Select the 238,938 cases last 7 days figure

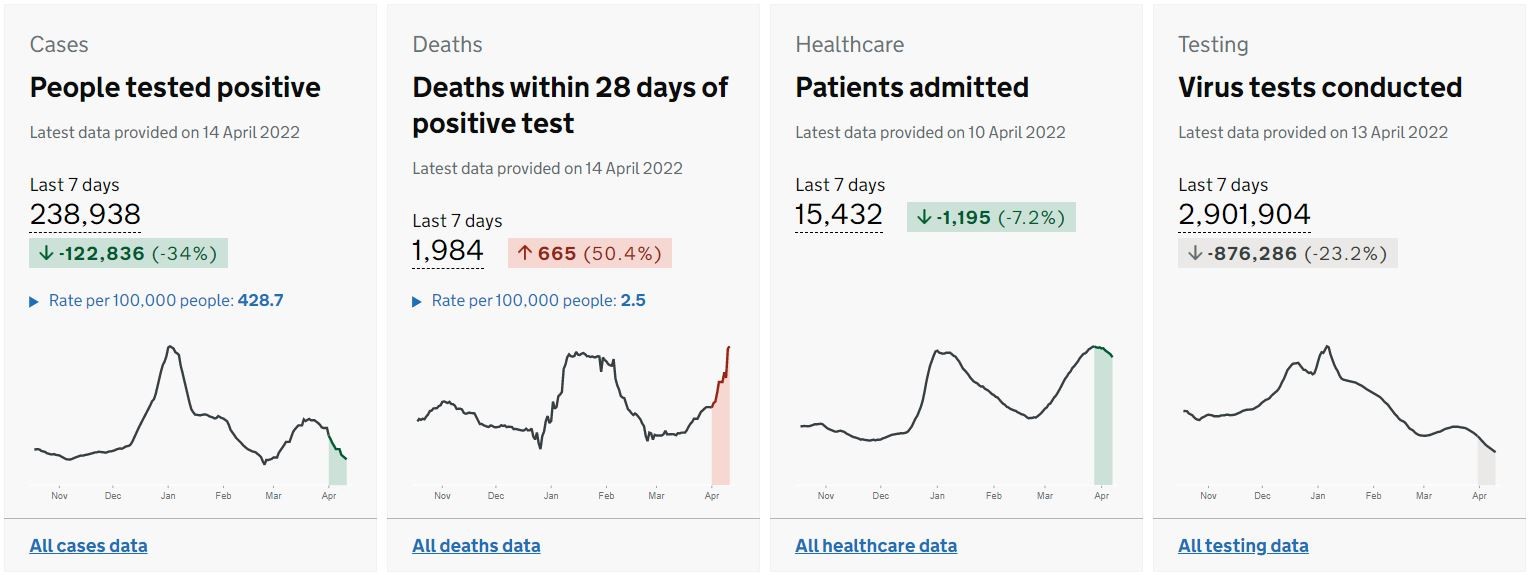pos(85,215)
